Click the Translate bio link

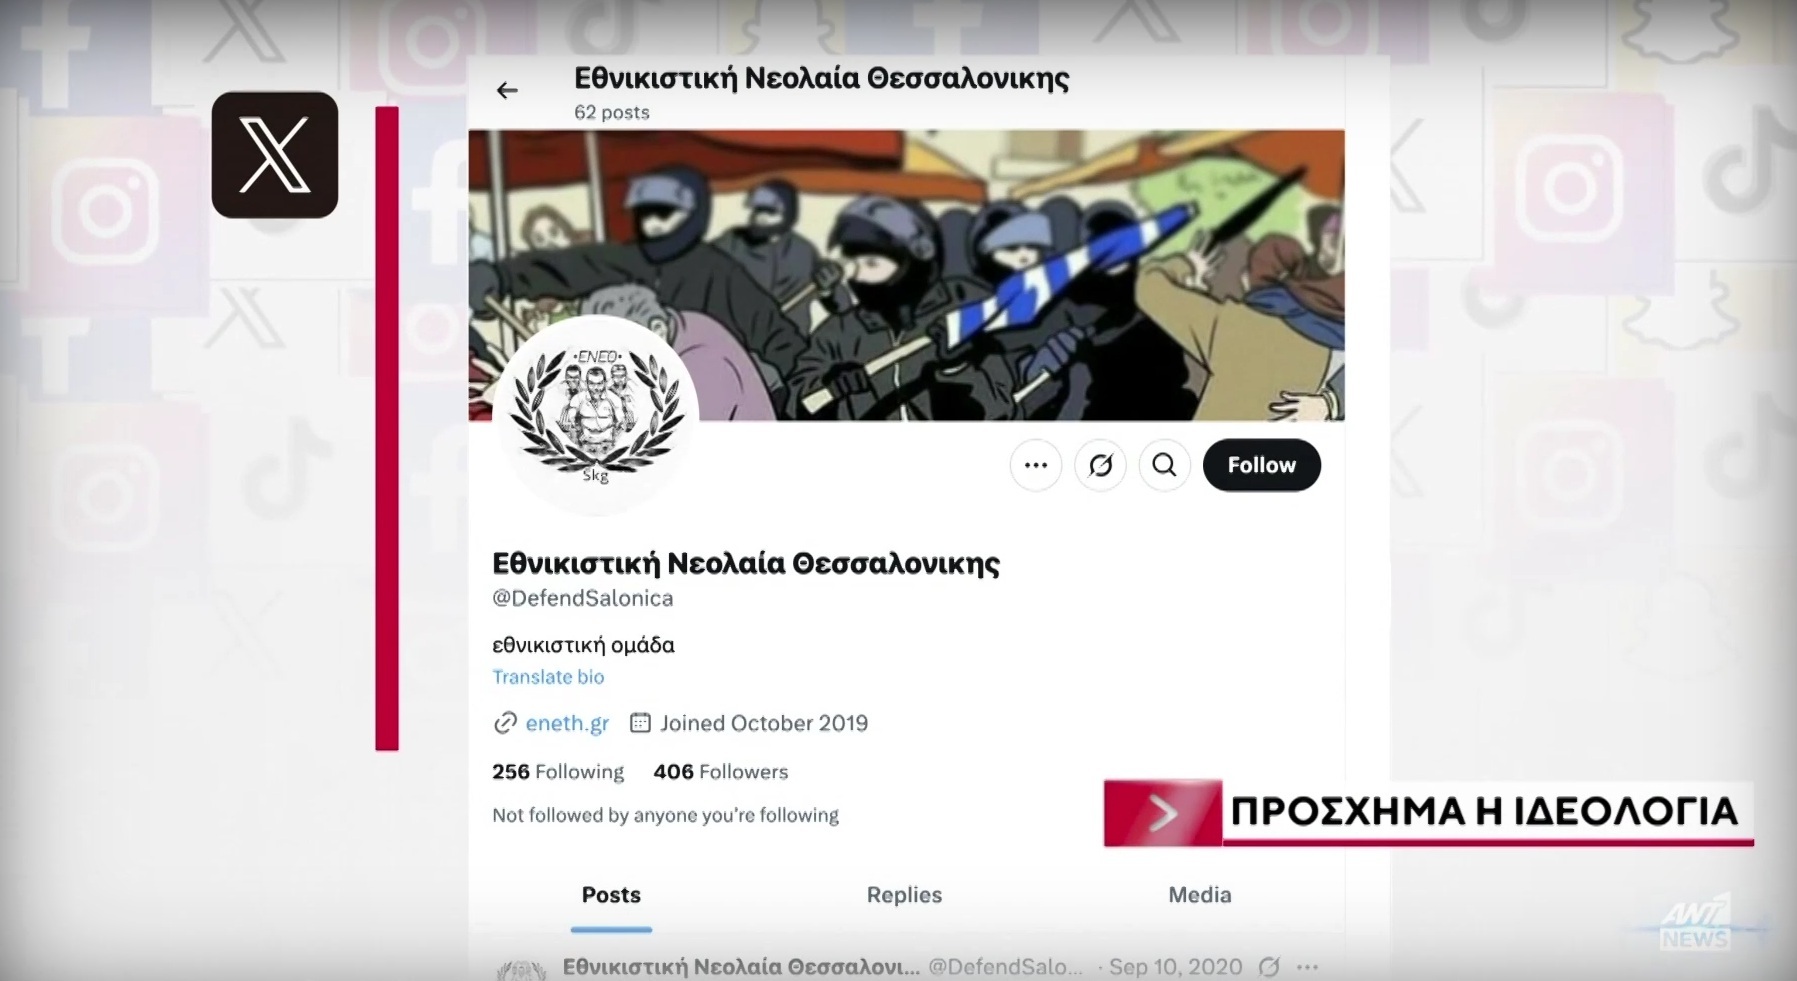548,677
